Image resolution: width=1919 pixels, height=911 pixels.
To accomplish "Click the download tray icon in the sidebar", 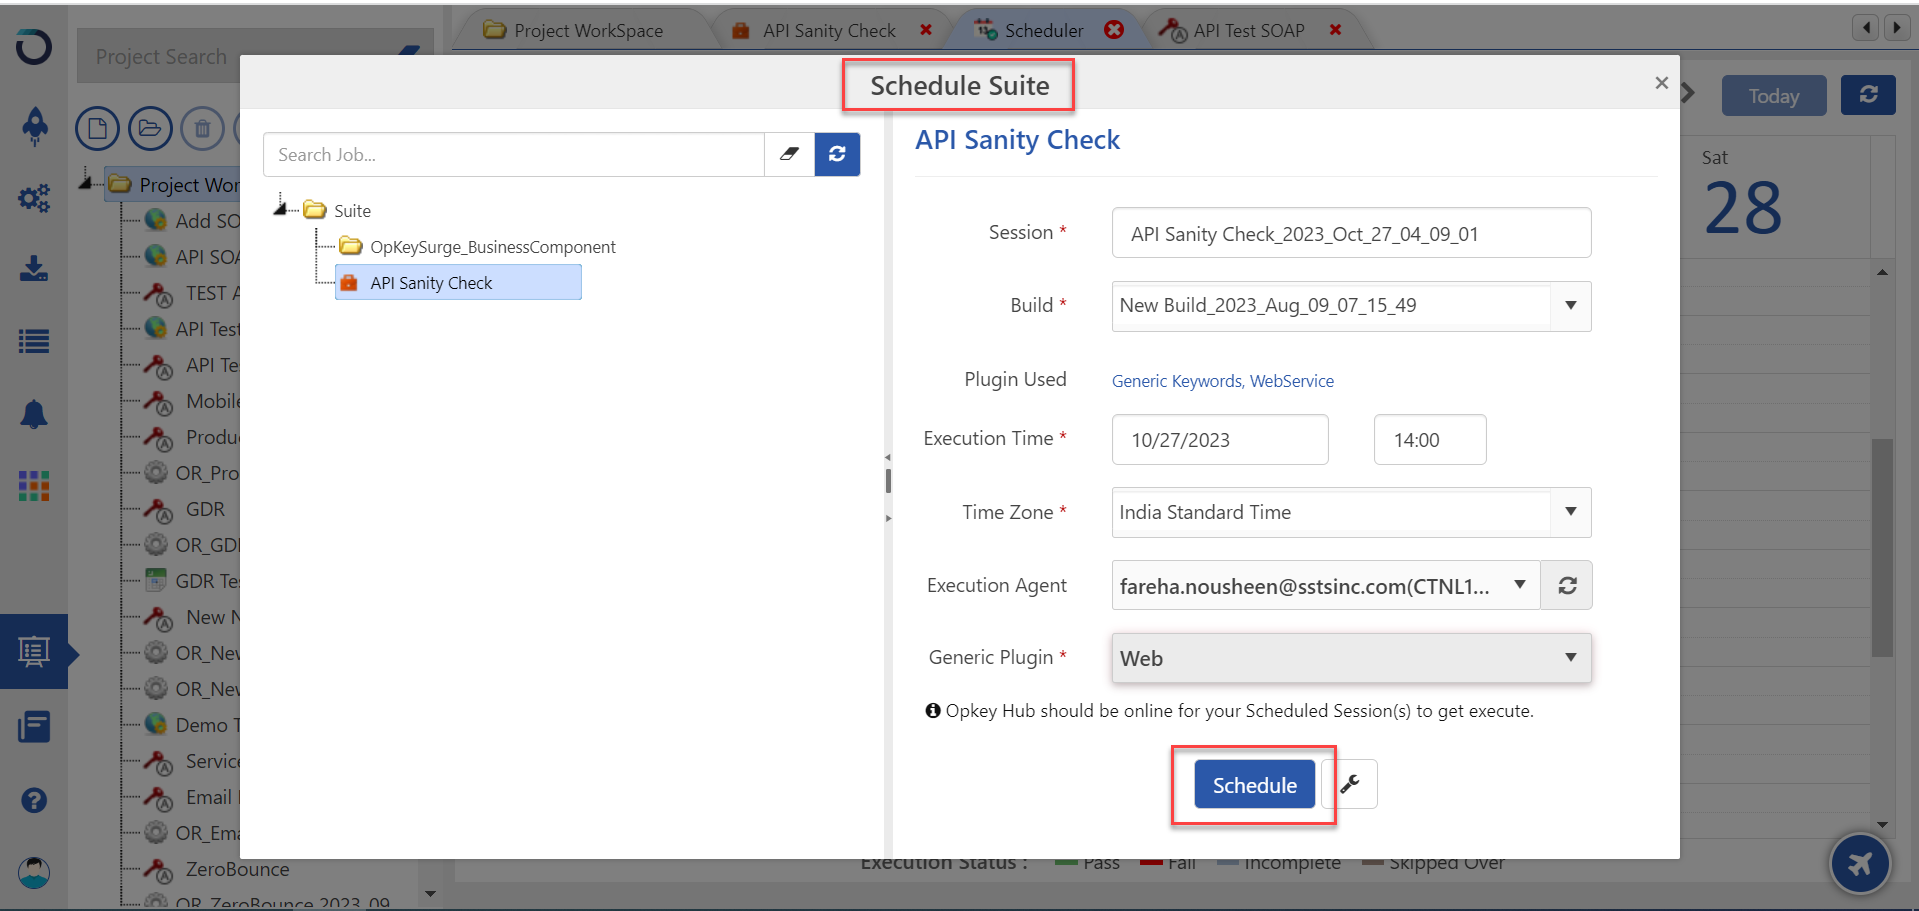I will [34, 268].
